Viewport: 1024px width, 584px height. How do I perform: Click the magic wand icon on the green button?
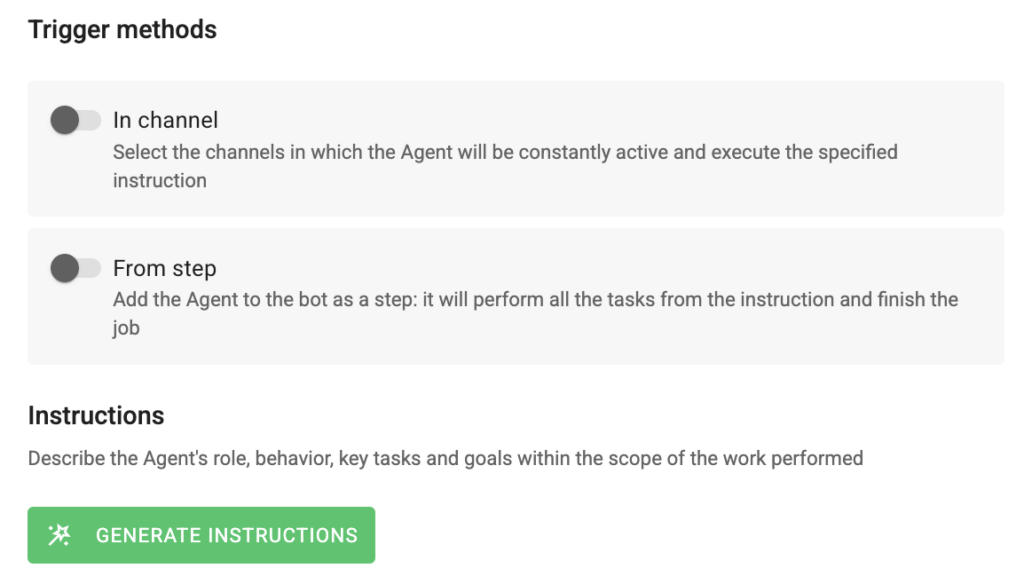pos(60,535)
